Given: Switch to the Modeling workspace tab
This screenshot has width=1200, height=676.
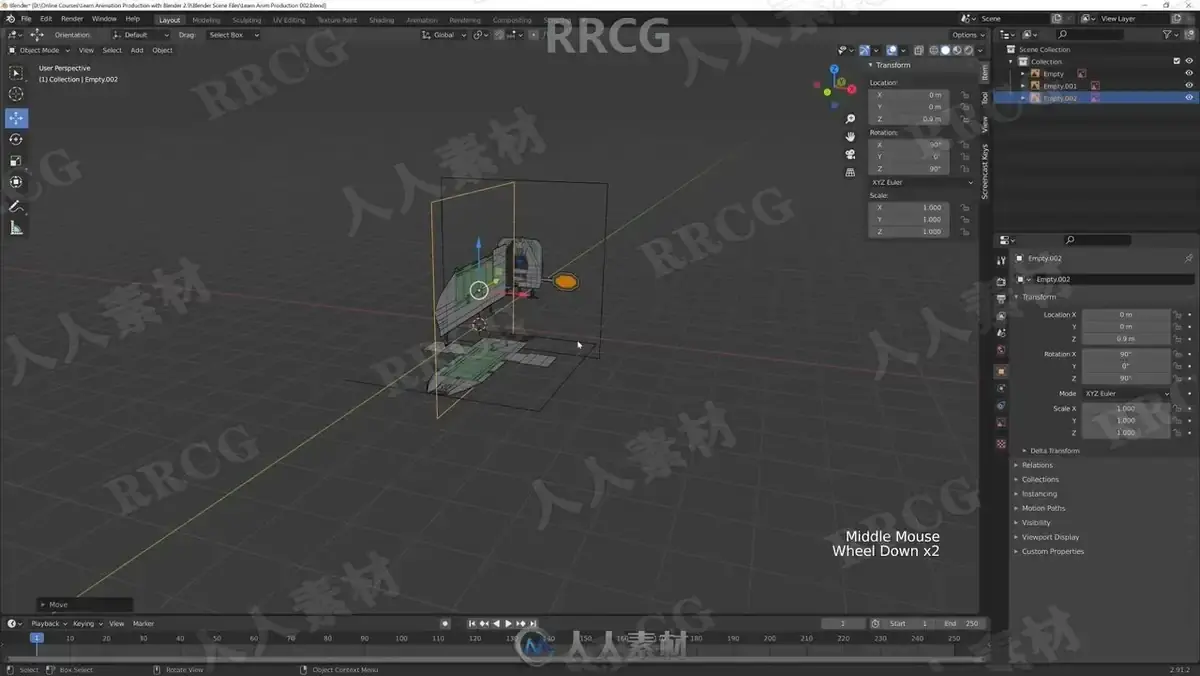Looking at the screenshot, I should point(206,20).
